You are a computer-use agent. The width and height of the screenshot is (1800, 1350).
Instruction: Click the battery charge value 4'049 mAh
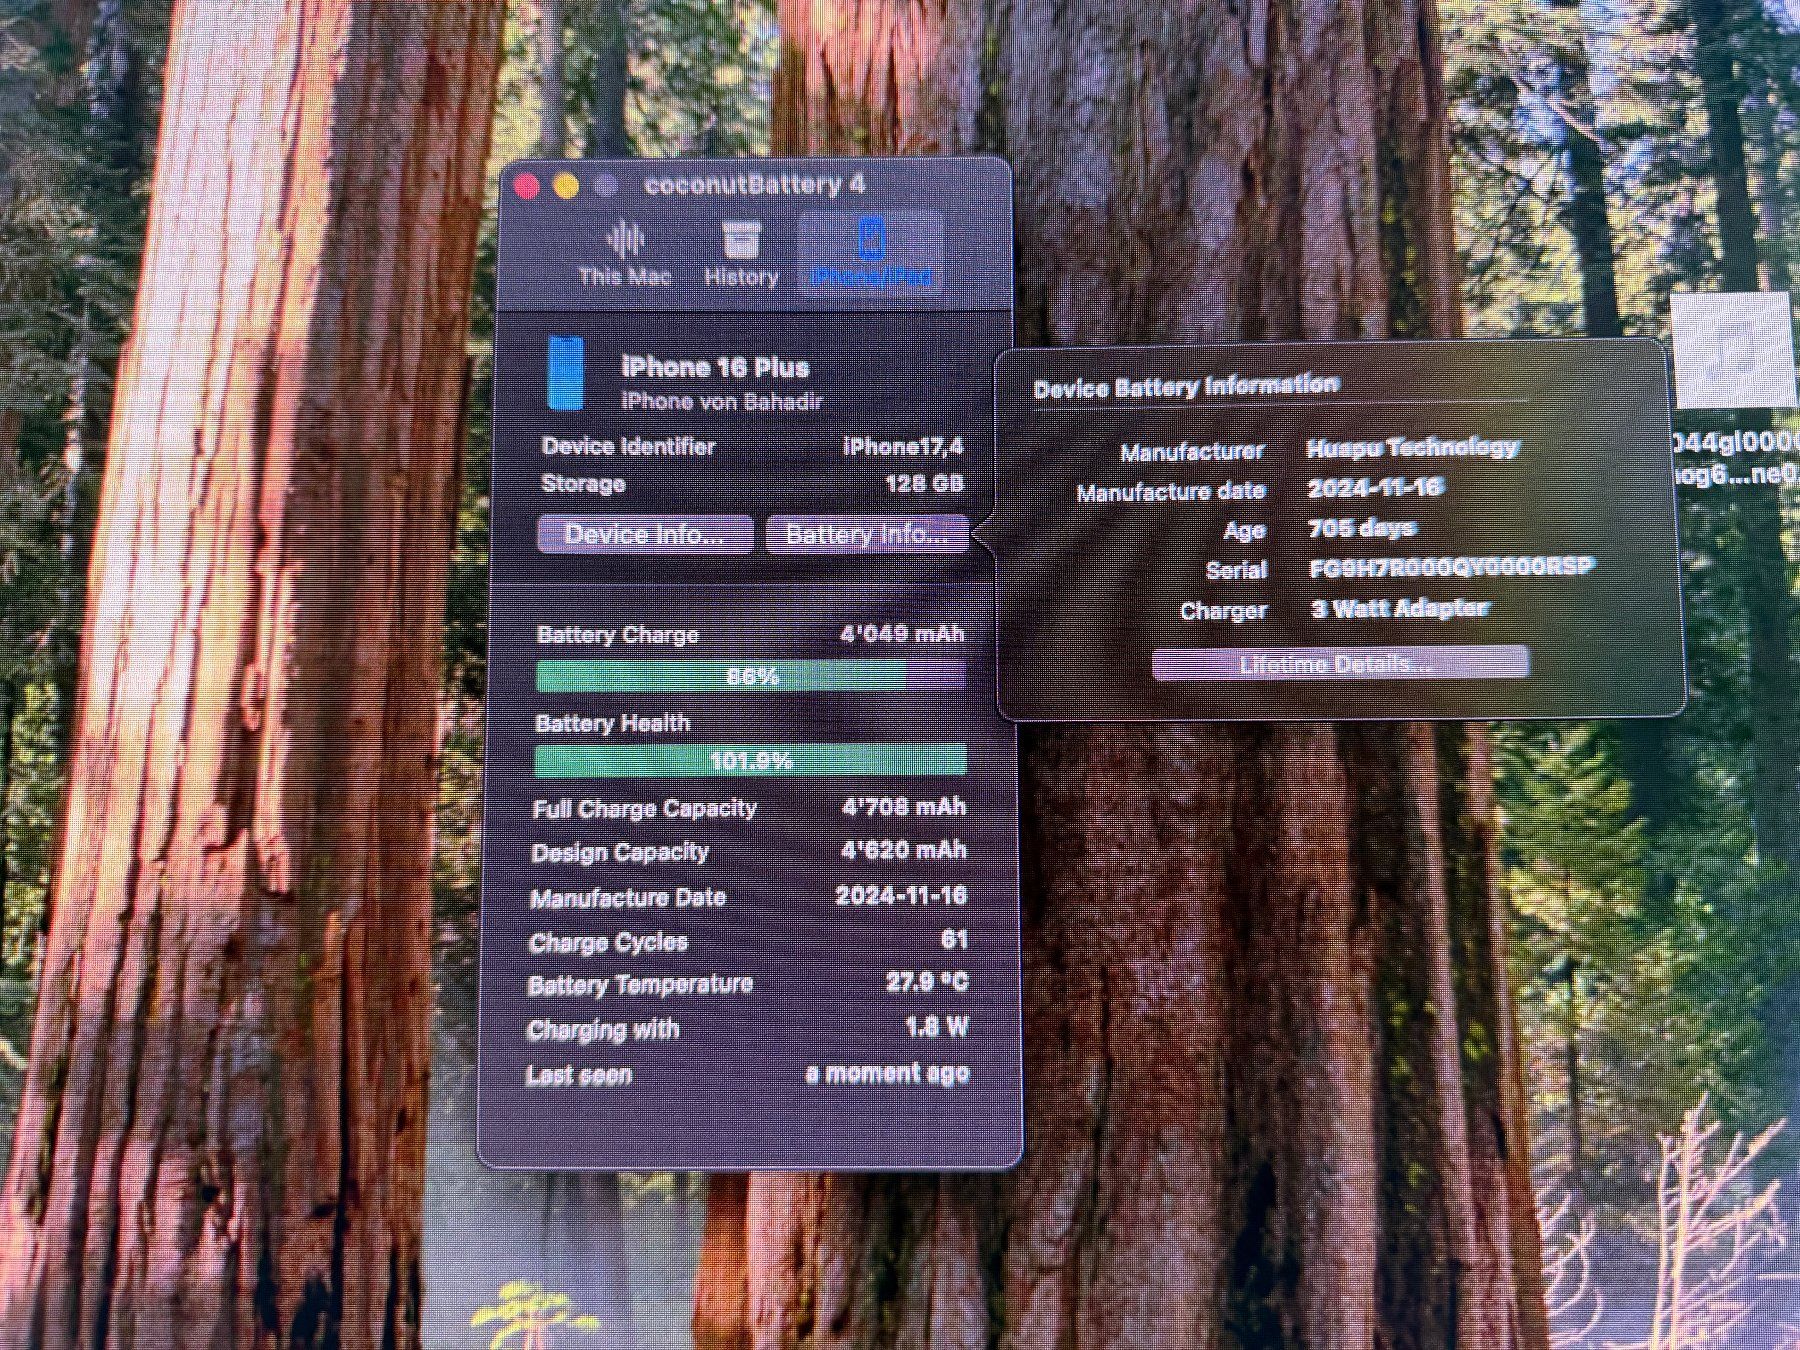[903, 634]
